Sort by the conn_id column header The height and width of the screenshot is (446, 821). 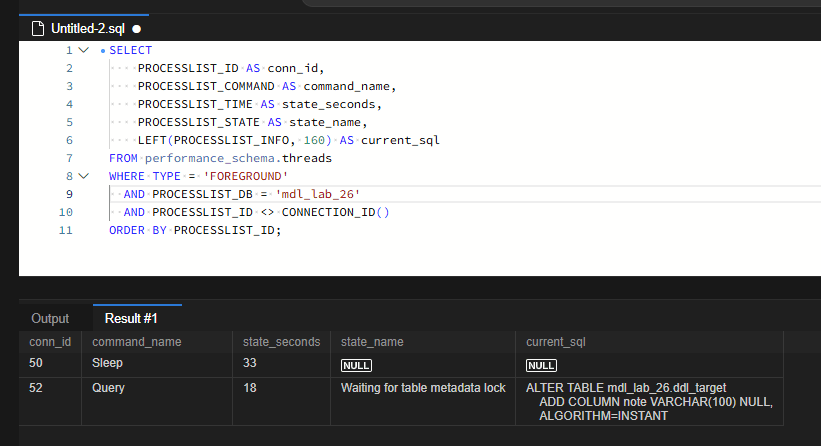point(50,342)
